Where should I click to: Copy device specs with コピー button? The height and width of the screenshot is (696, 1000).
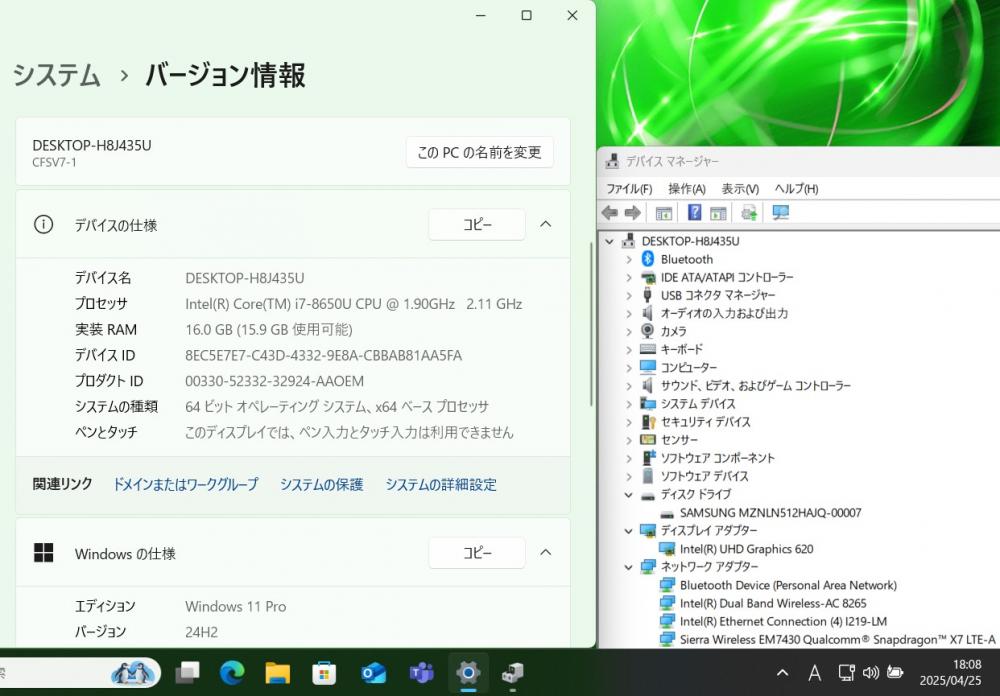click(477, 225)
